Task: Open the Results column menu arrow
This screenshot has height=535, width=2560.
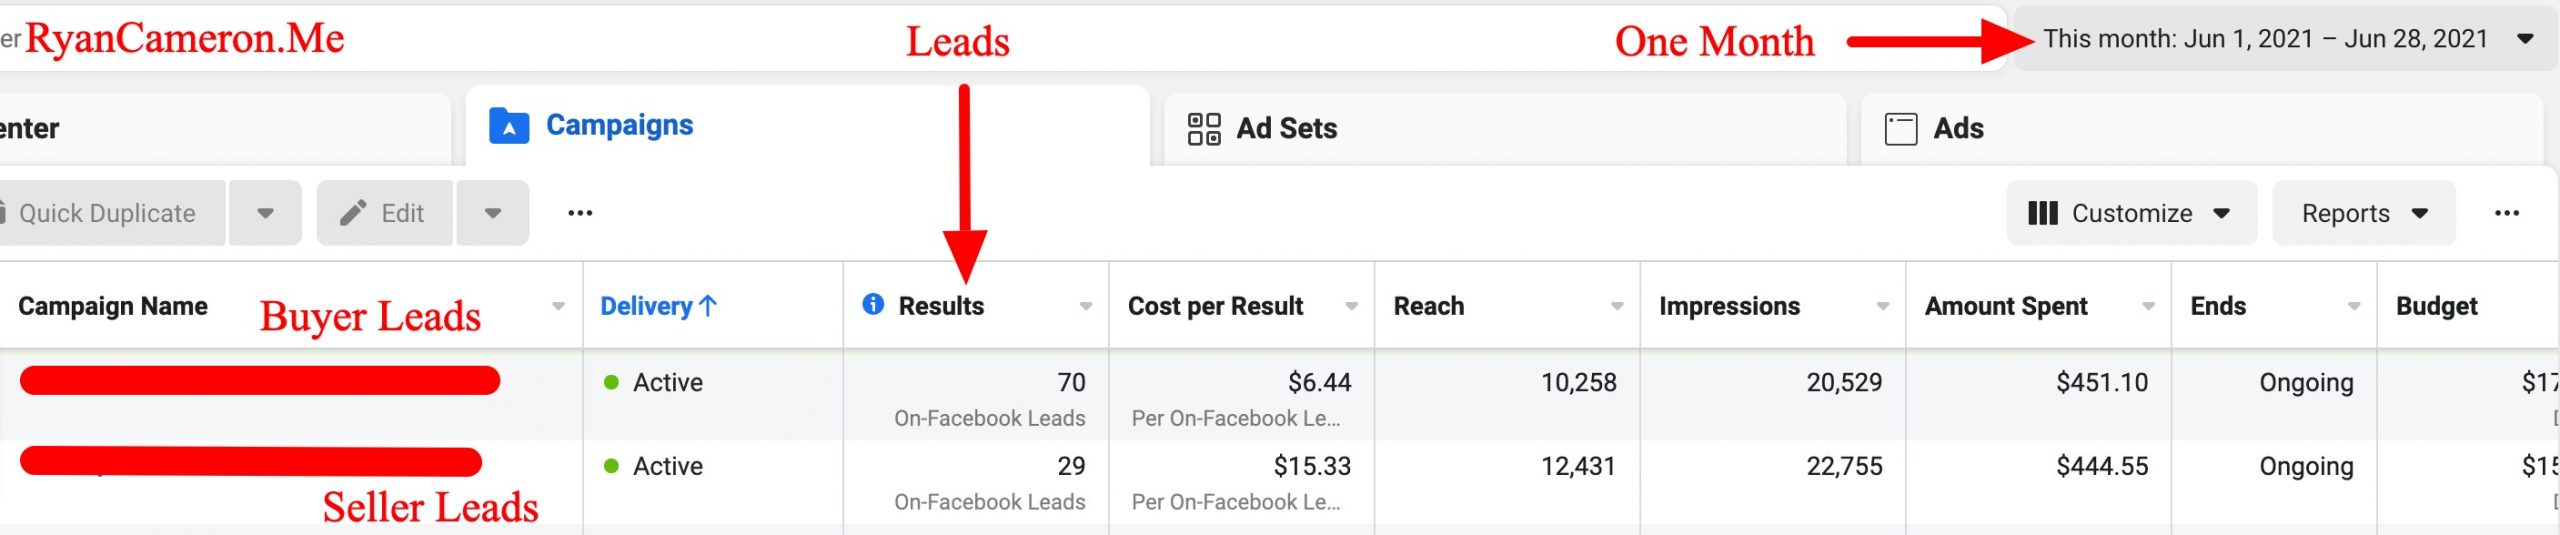Action: (x=1086, y=307)
